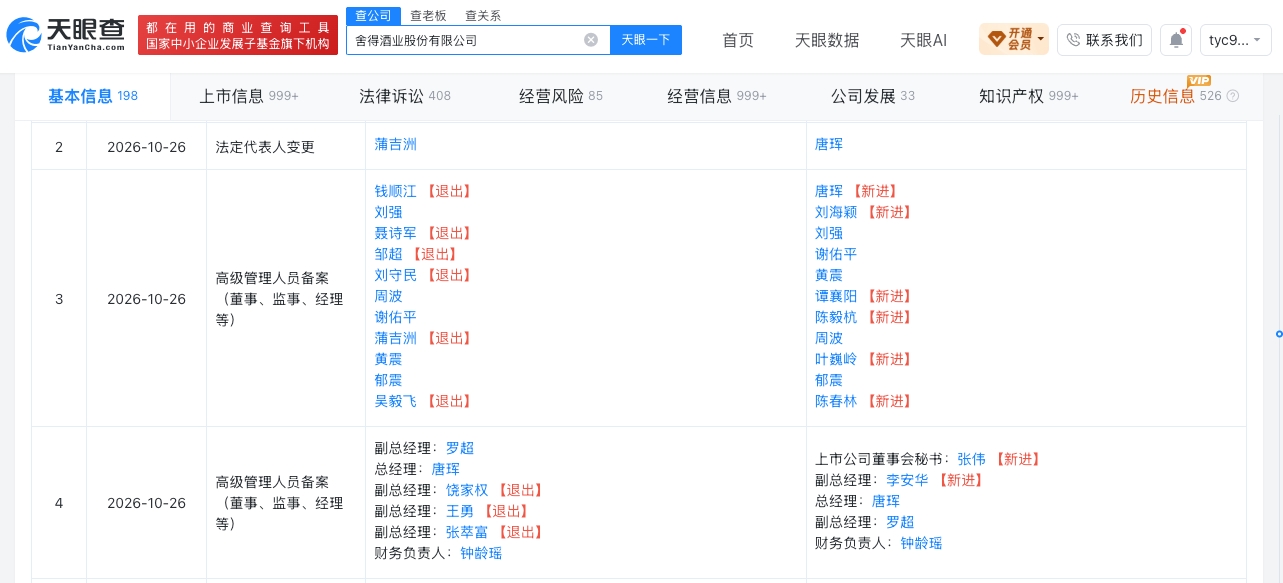Click the Tianyancha logo
The height and width of the screenshot is (583, 1283).
point(66,37)
